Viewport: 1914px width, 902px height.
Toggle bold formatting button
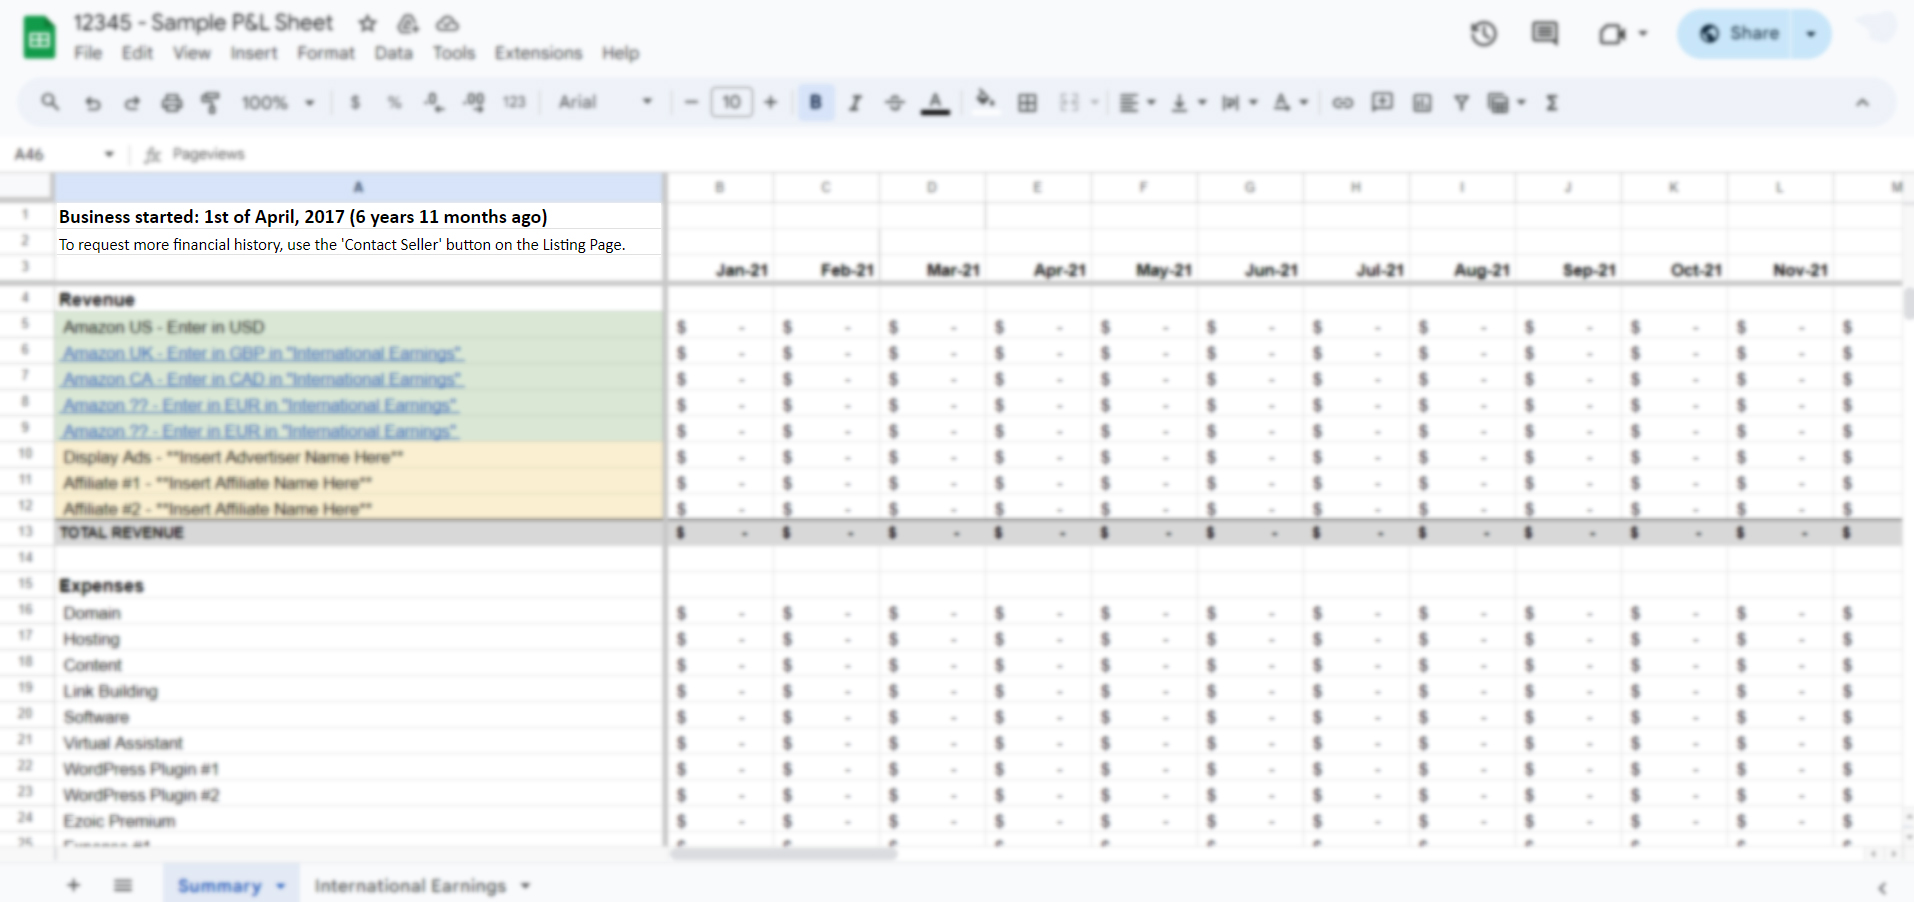815,102
